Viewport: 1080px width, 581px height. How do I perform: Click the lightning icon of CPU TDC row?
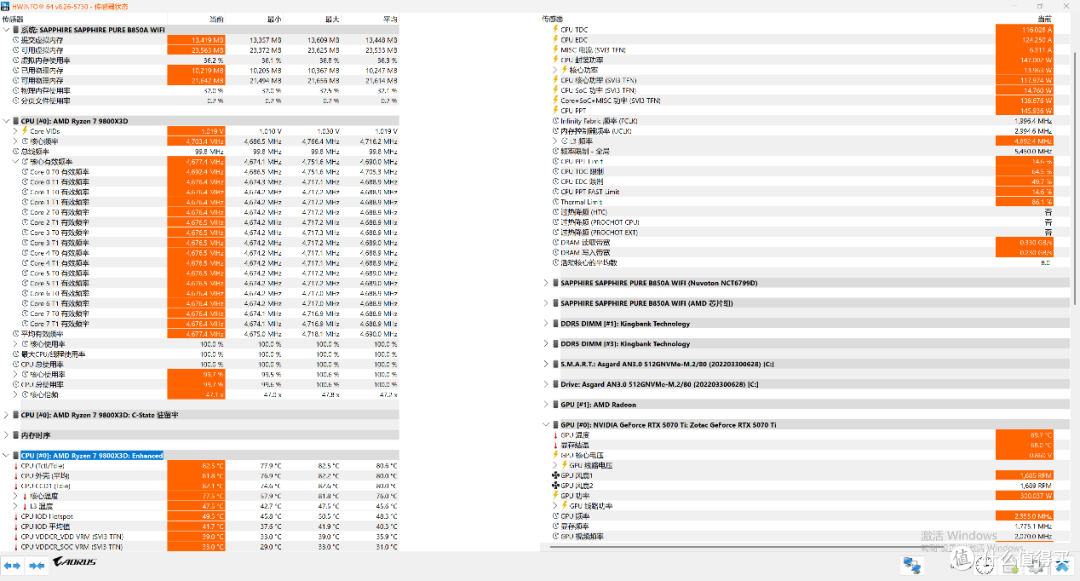555,30
